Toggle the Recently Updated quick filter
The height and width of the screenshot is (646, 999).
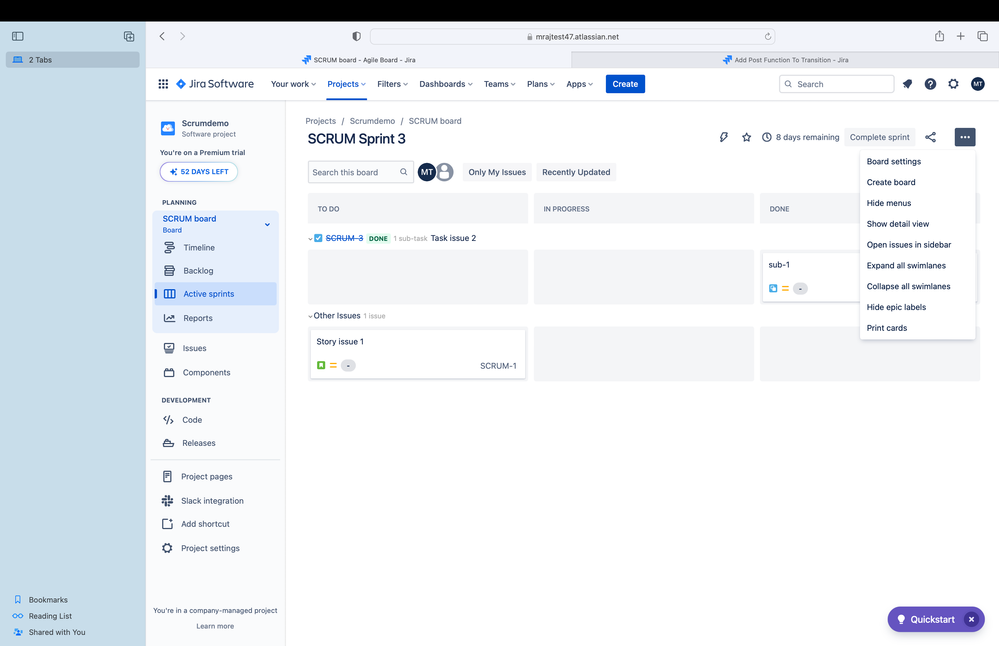(576, 172)
